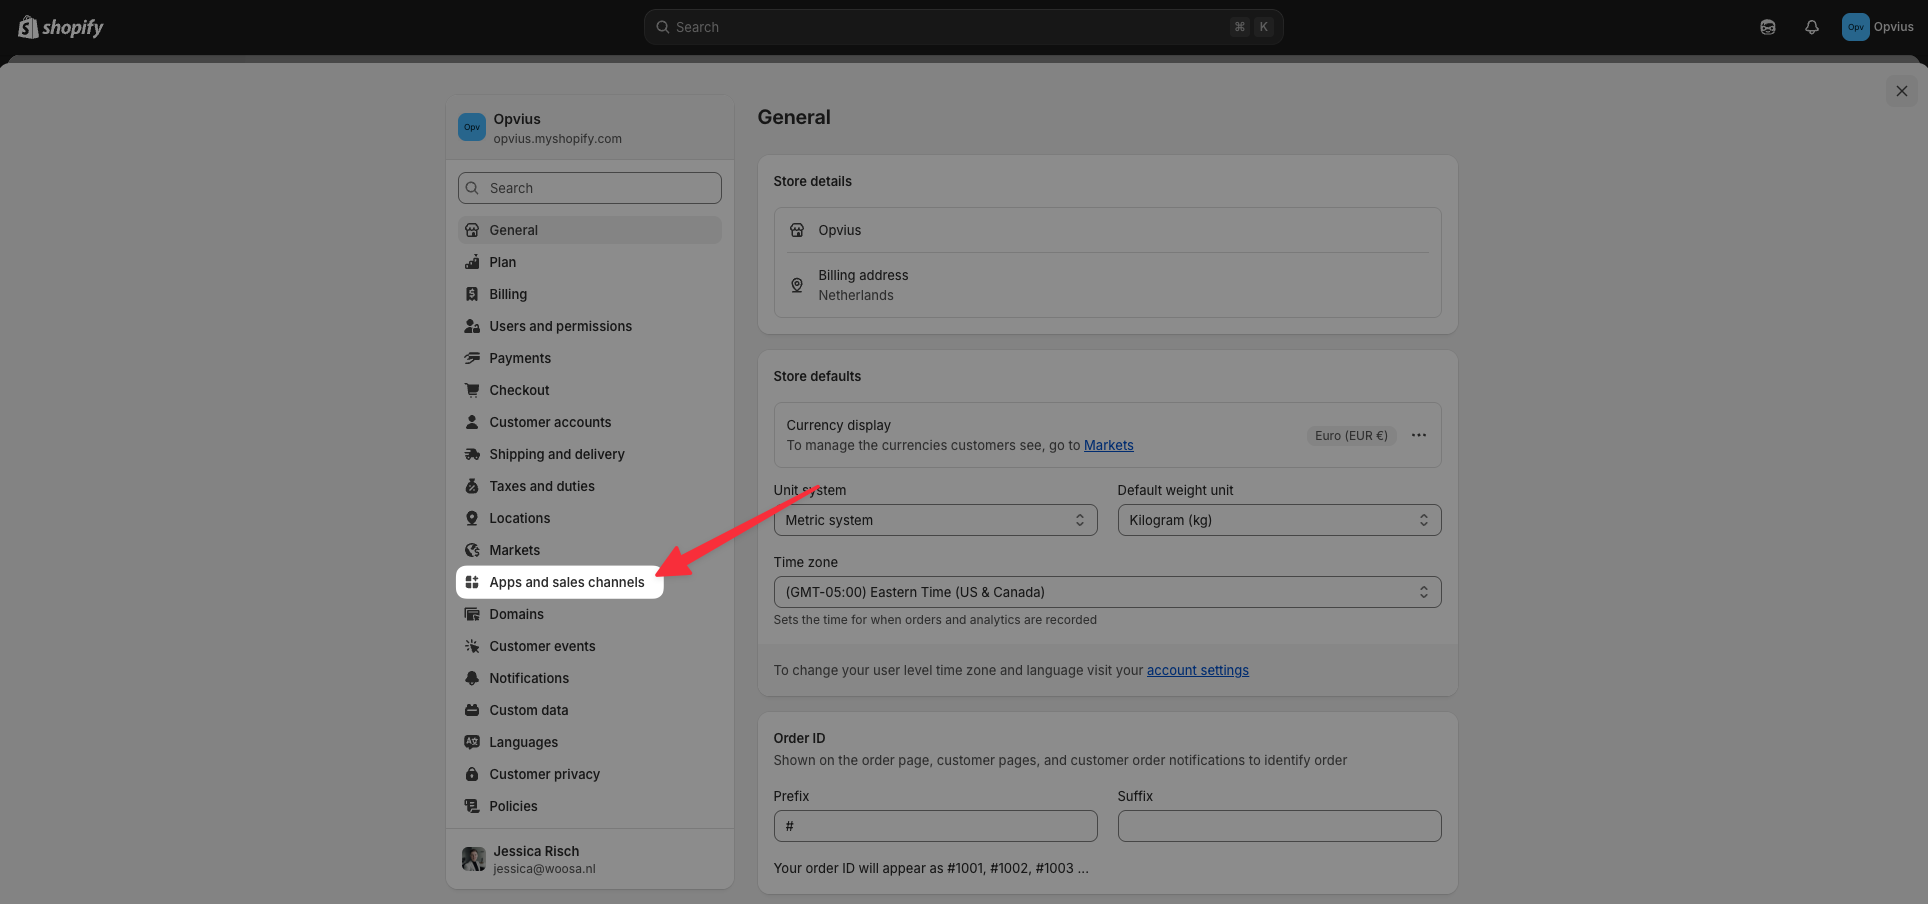Expand the Time zone dropdown
Screen dimensions: 1928x904
pyautogui.click(x=1106, y=592)
